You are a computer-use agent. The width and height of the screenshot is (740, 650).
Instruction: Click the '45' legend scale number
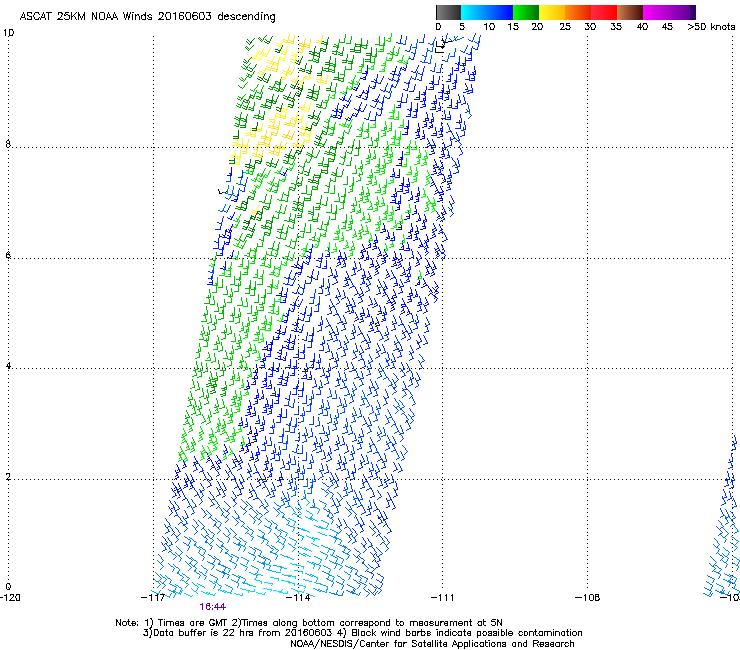tap(667, 27)
